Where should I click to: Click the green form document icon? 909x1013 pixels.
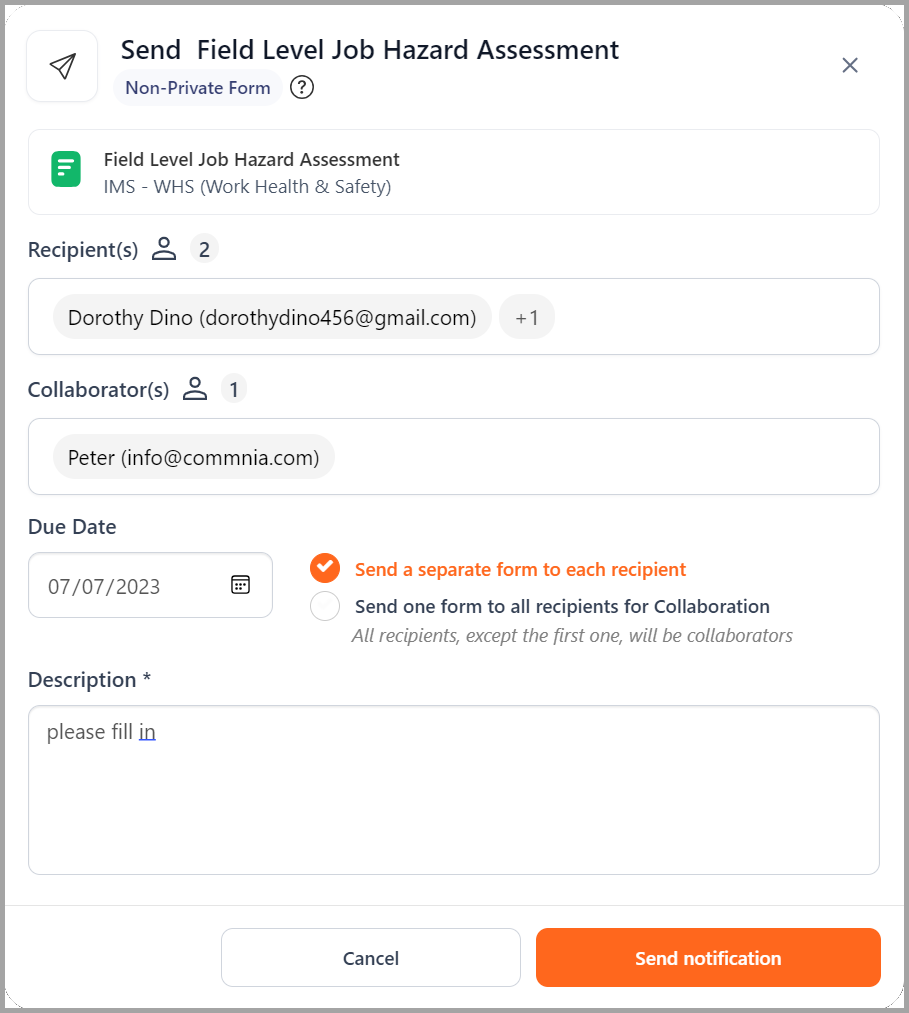66,169
